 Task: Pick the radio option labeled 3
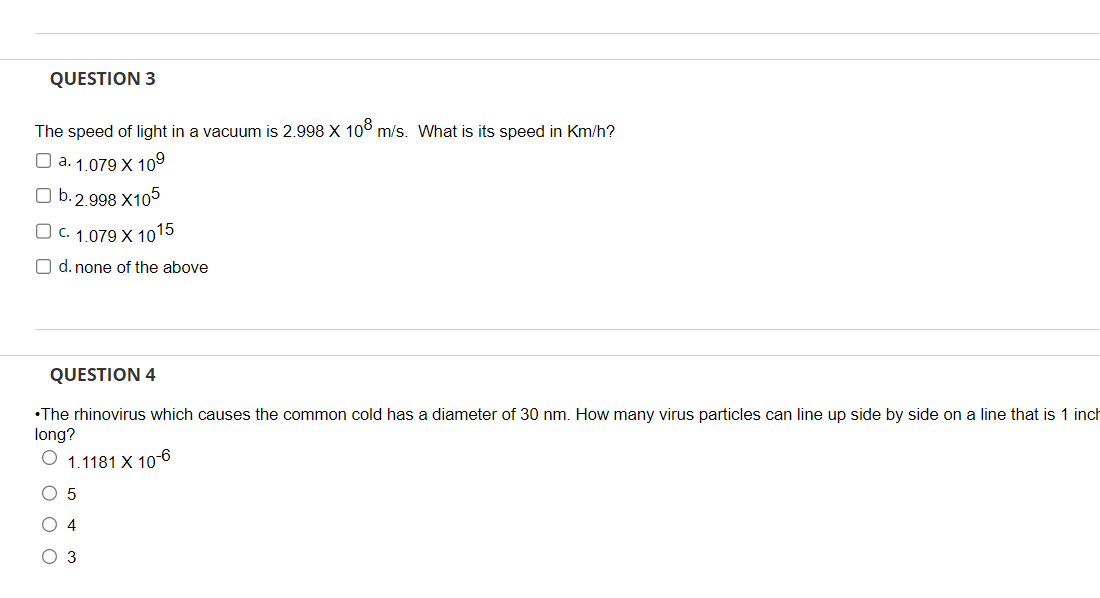pyautogui.click(x=49, y=557)
